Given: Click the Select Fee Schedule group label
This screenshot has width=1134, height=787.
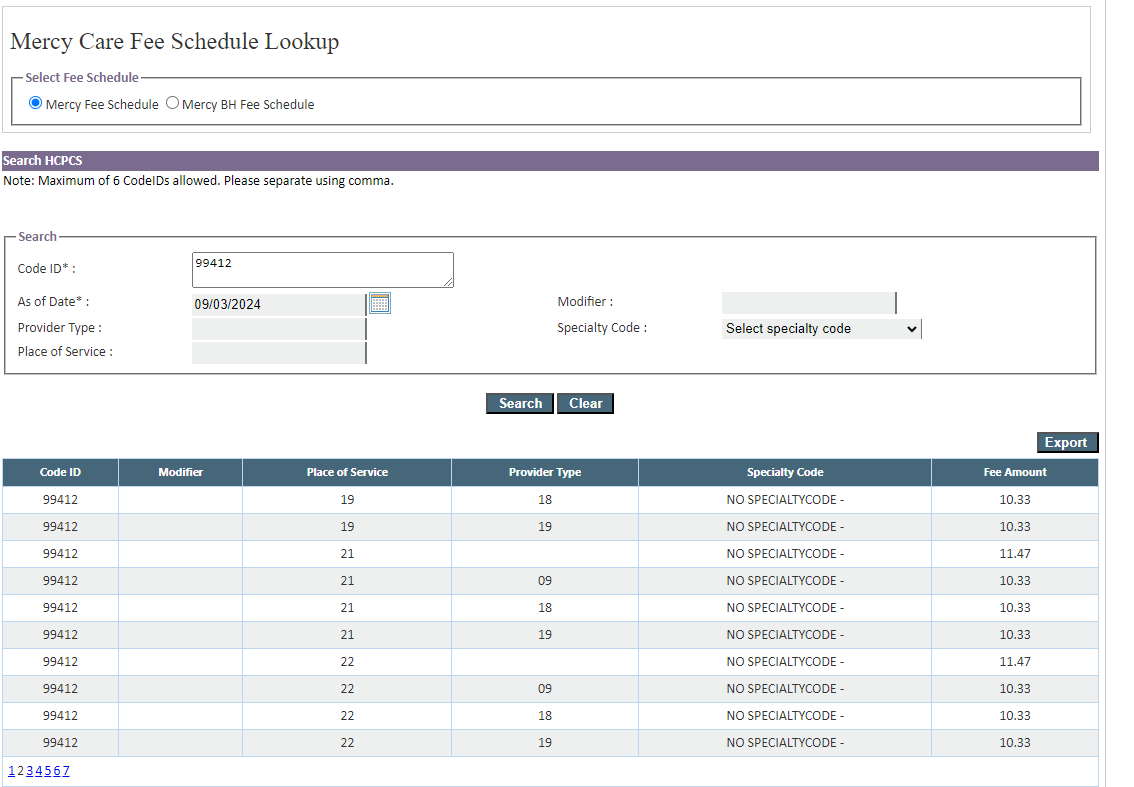Looking at the screenshot, I should click(82, 77).
